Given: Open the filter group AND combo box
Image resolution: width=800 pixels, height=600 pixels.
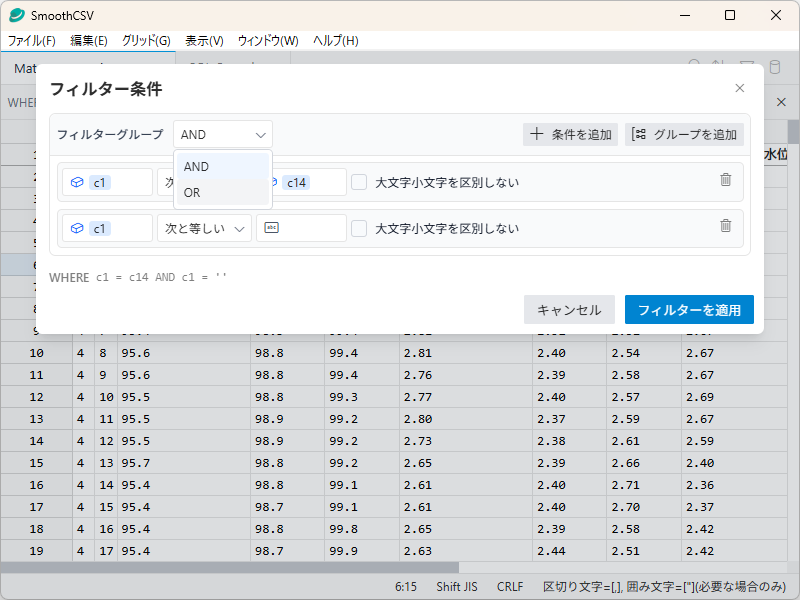Looking at the screenshot, I should pos(223,135).
